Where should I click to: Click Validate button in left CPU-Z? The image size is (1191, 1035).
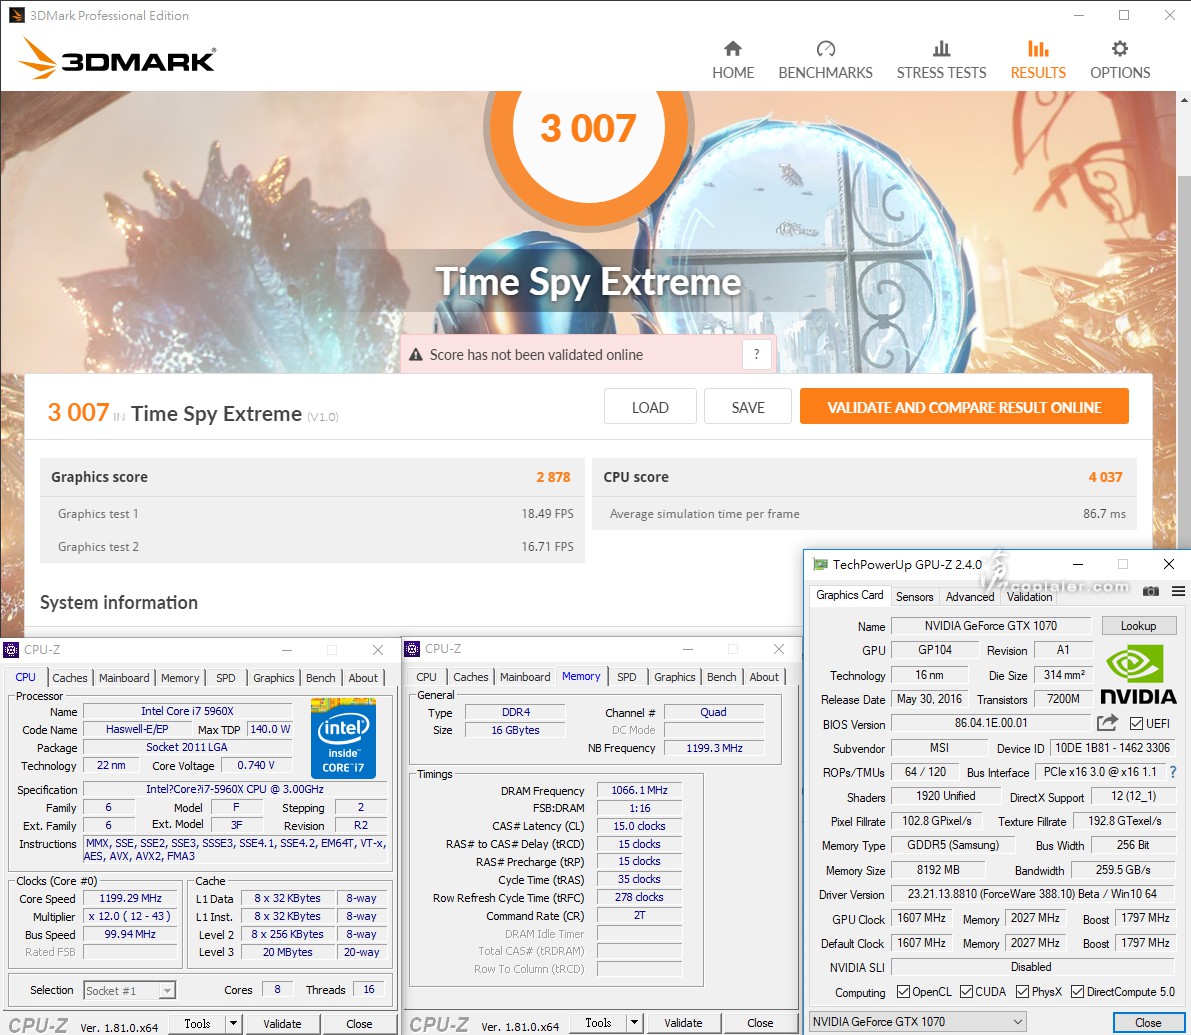(283, 1023)
